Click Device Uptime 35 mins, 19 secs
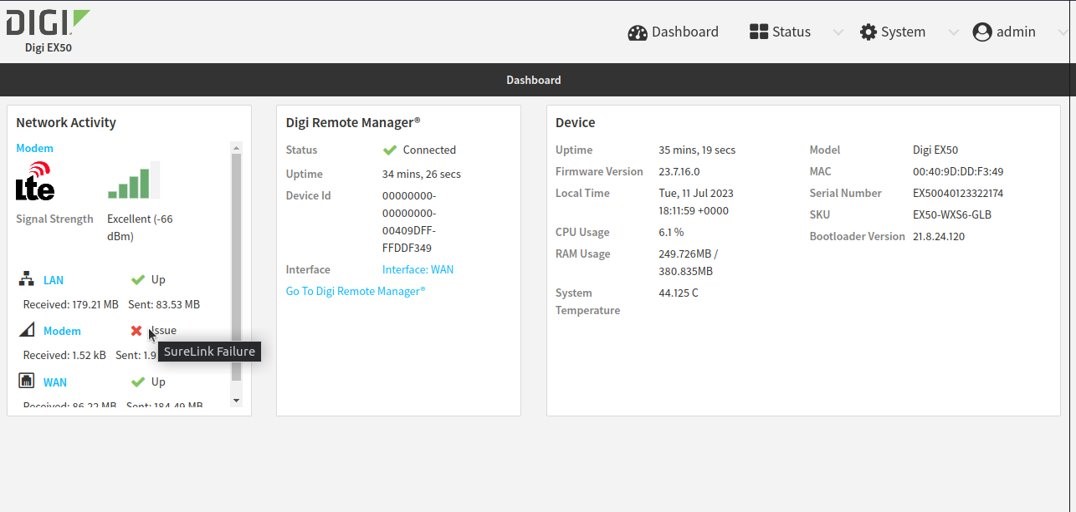Image resolution: width=1076 pixels, height=512 pixels. pyautogui.click(x=697, y=150)
